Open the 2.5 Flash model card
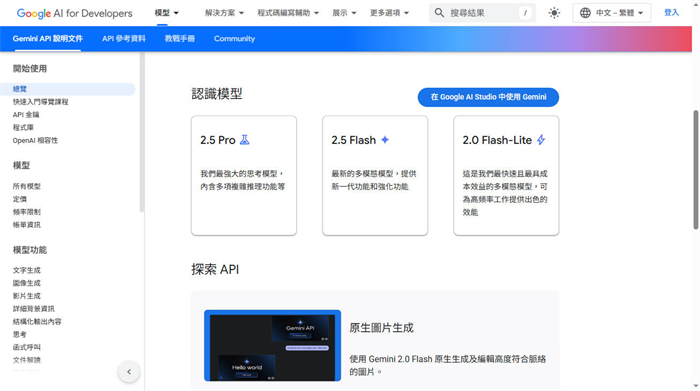The height and width of the screenshot is (391, 700). coord(375,175)
